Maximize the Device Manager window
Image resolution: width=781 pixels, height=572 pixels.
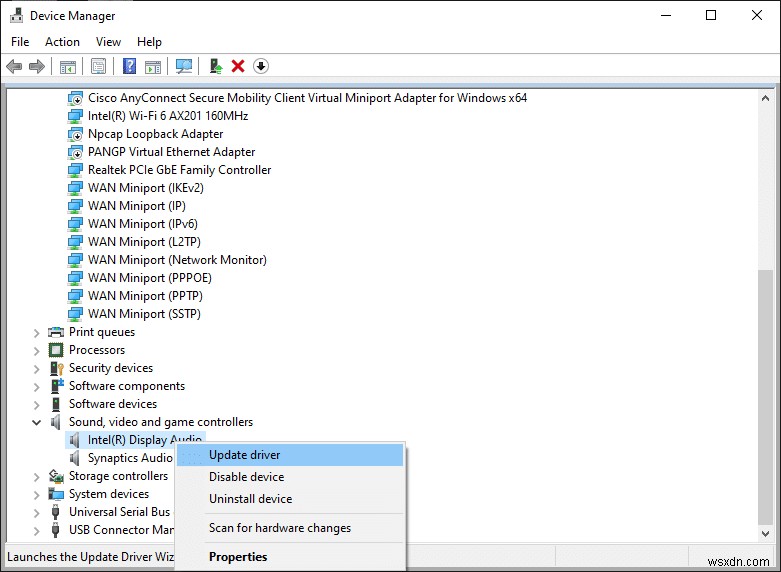[x=711, y=15]
